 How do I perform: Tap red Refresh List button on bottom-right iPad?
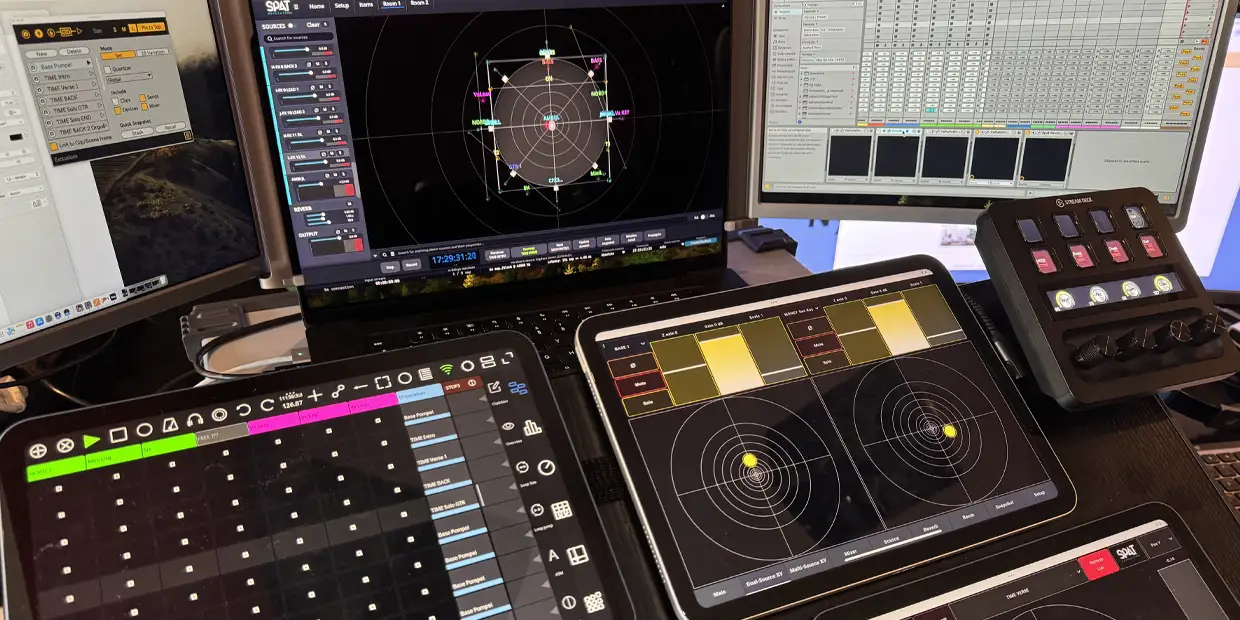point(1098,563)
